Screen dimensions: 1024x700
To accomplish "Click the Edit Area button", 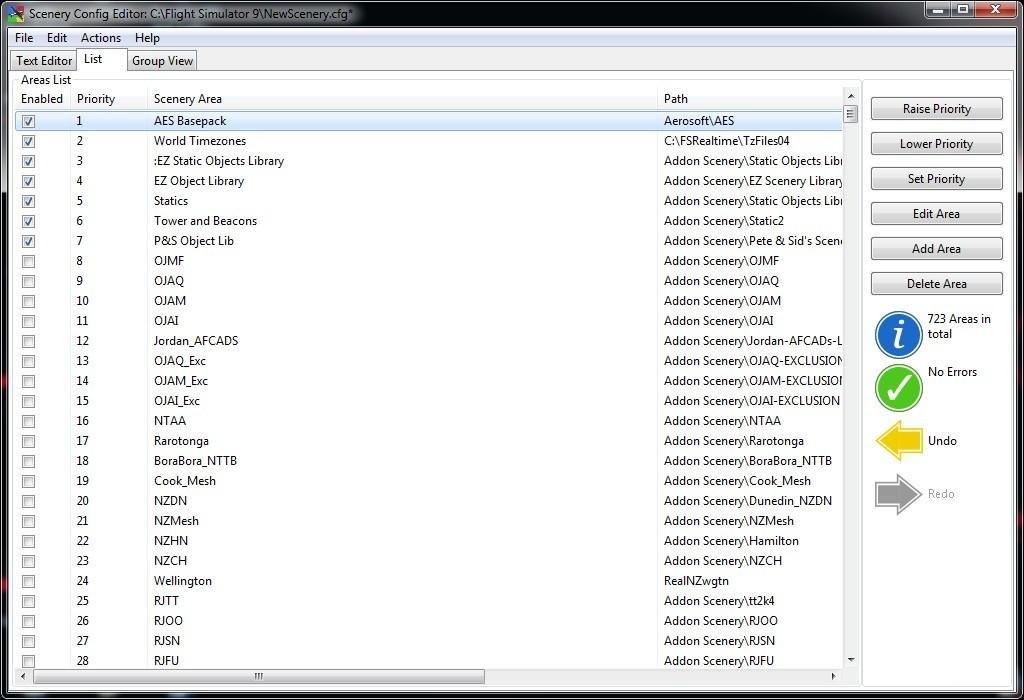I will (936, 214).
